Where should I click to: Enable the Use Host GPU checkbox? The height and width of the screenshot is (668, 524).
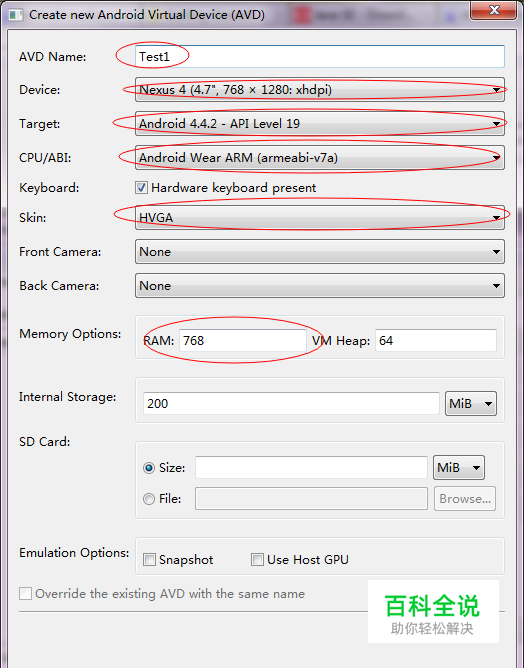[x=257, y=559]
